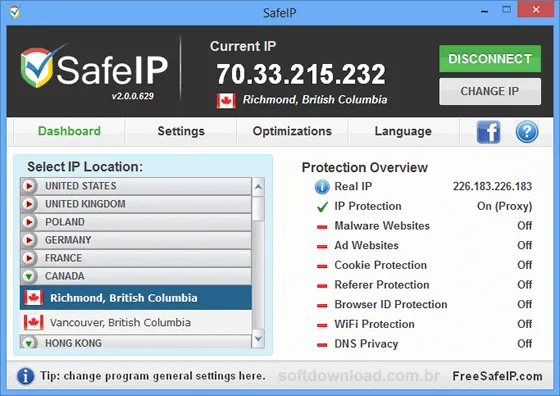Click the red dash beside Malware Websites

322,227
